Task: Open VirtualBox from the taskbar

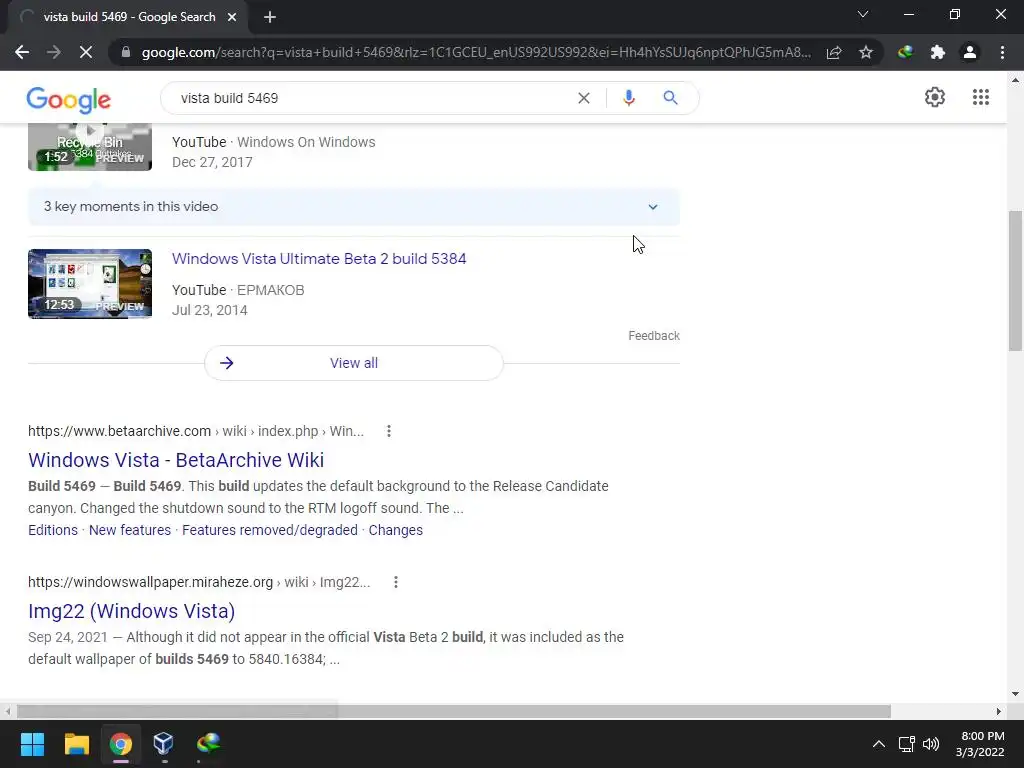Action: (163, 744)
